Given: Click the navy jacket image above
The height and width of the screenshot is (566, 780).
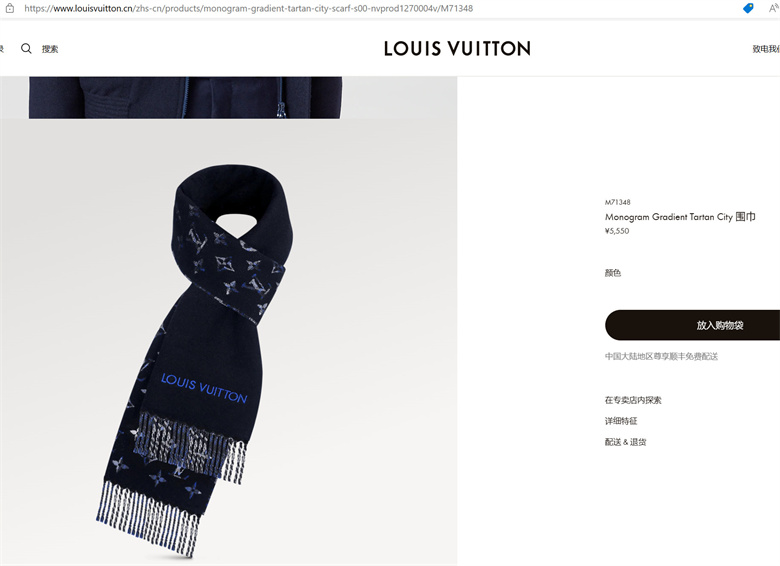Looking at the screenshot, I should tap(185, 97).
